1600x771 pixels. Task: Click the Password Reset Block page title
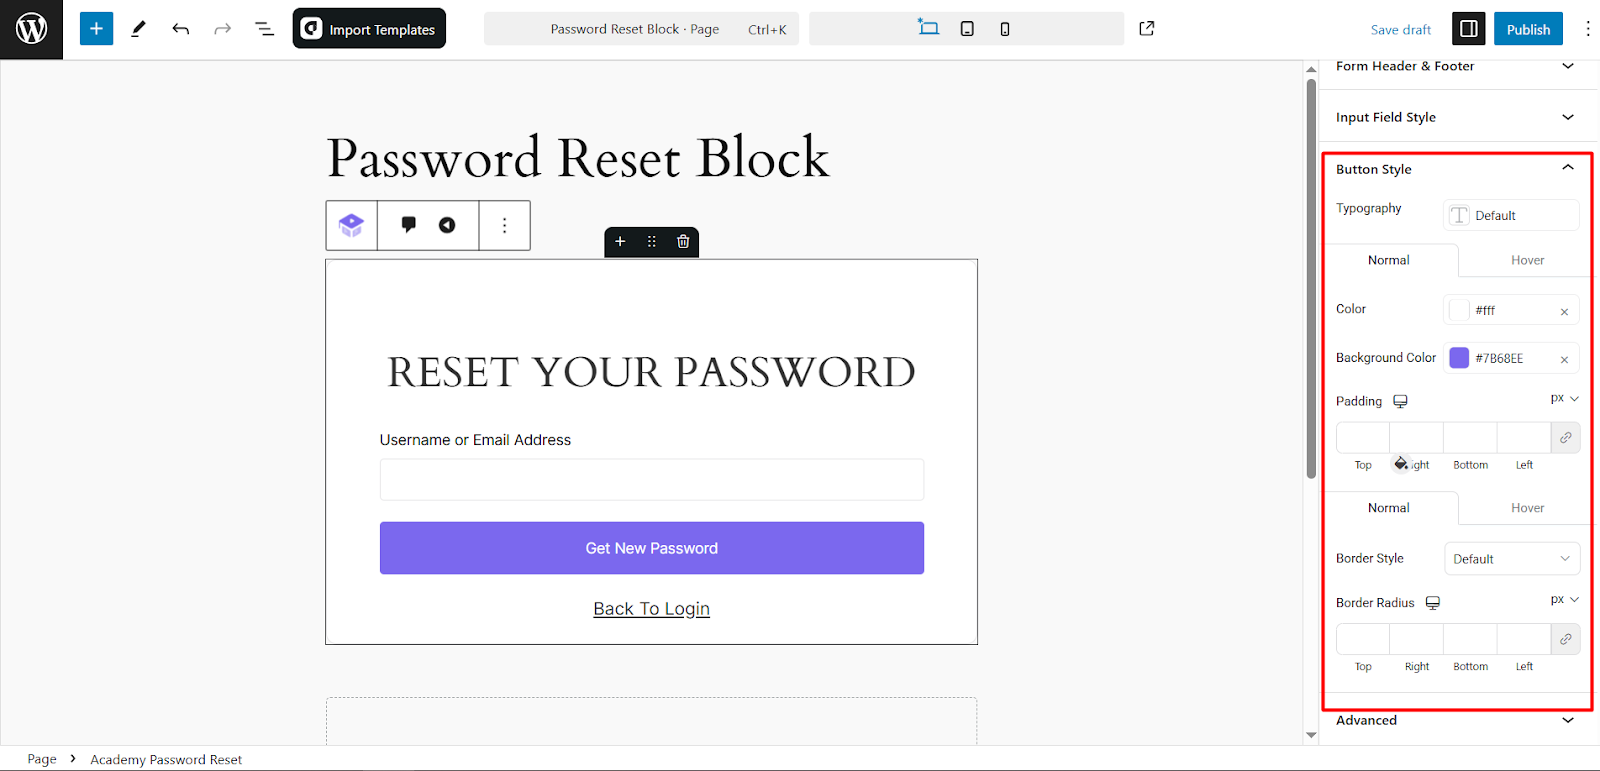click(x=578, y=158)
